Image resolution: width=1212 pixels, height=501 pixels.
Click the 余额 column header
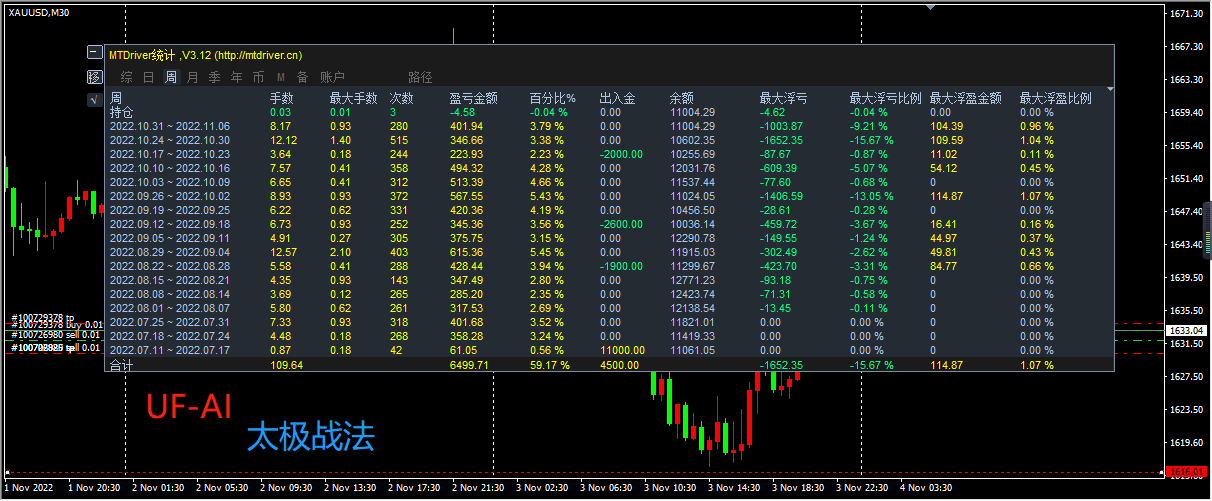[682, 98]
